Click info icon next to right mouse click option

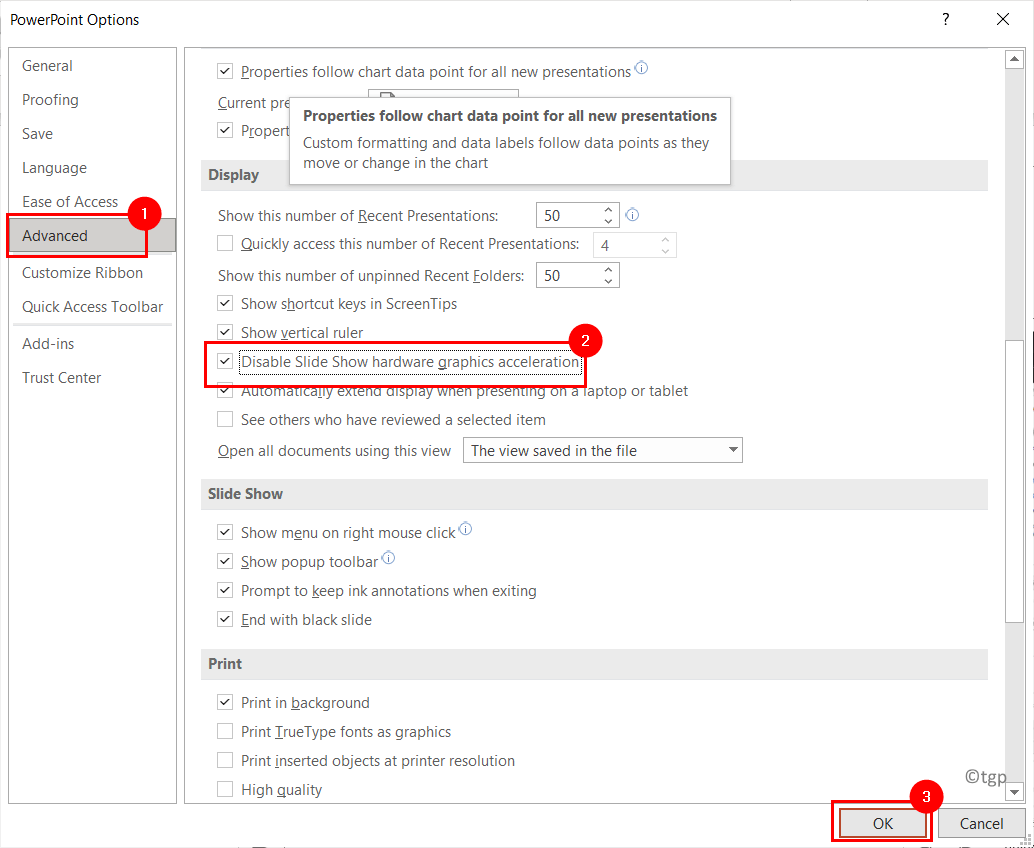[x=466, y=529]
